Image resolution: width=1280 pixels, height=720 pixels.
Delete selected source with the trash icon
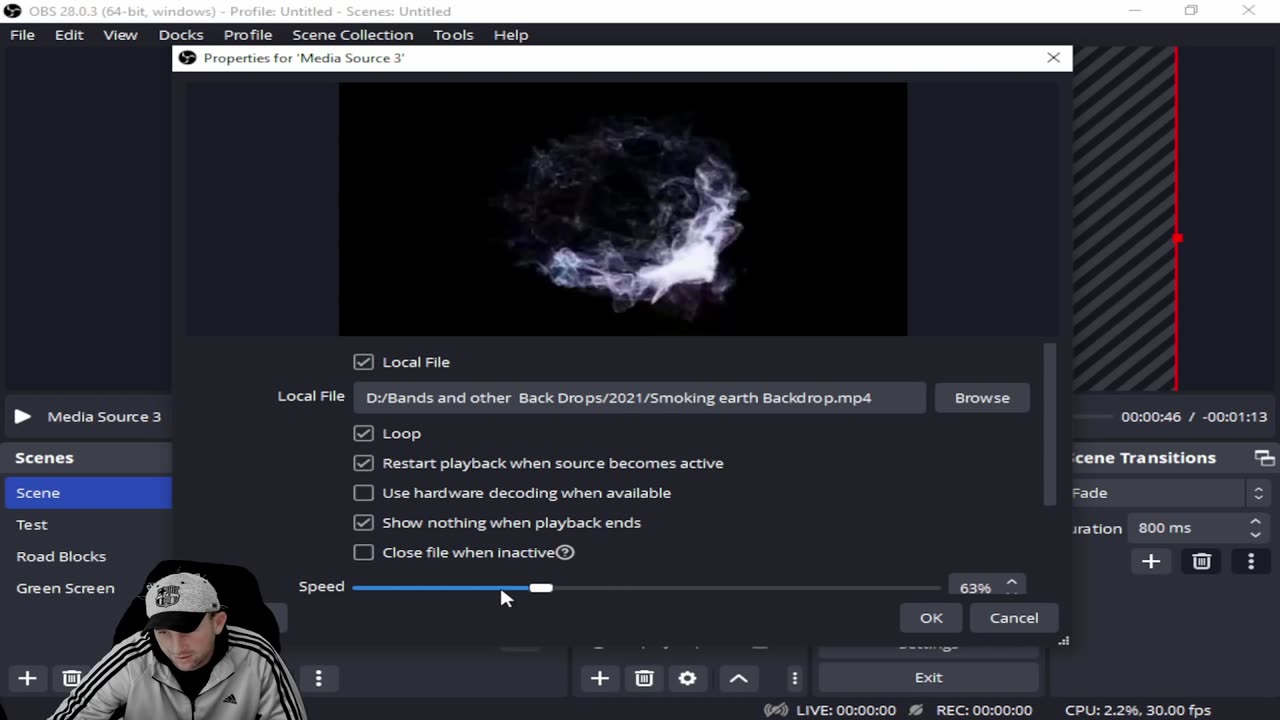[644, 678]
